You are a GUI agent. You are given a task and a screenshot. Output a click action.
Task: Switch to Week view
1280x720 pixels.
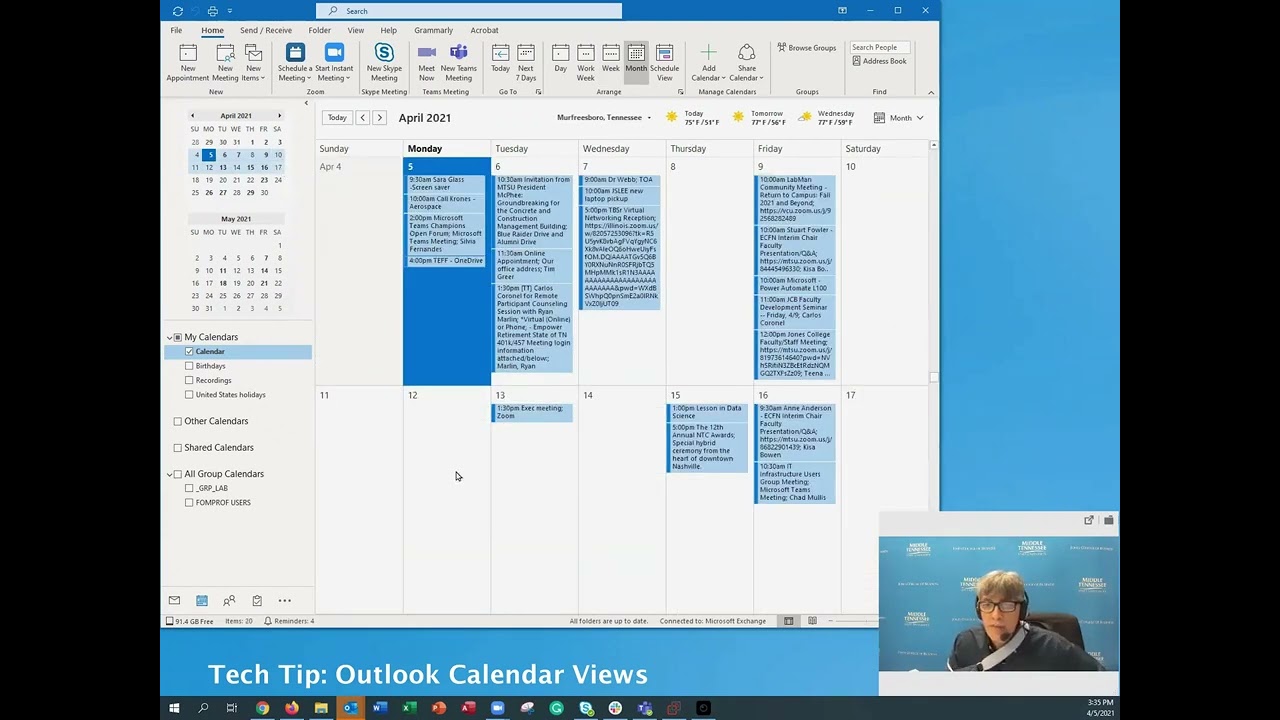coord(610,58)
